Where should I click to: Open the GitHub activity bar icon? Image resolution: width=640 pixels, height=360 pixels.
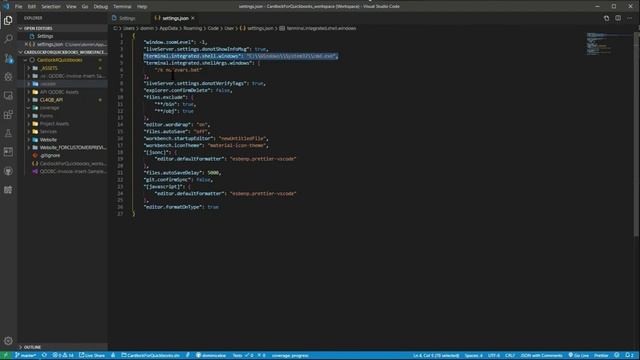click(8, 171)
